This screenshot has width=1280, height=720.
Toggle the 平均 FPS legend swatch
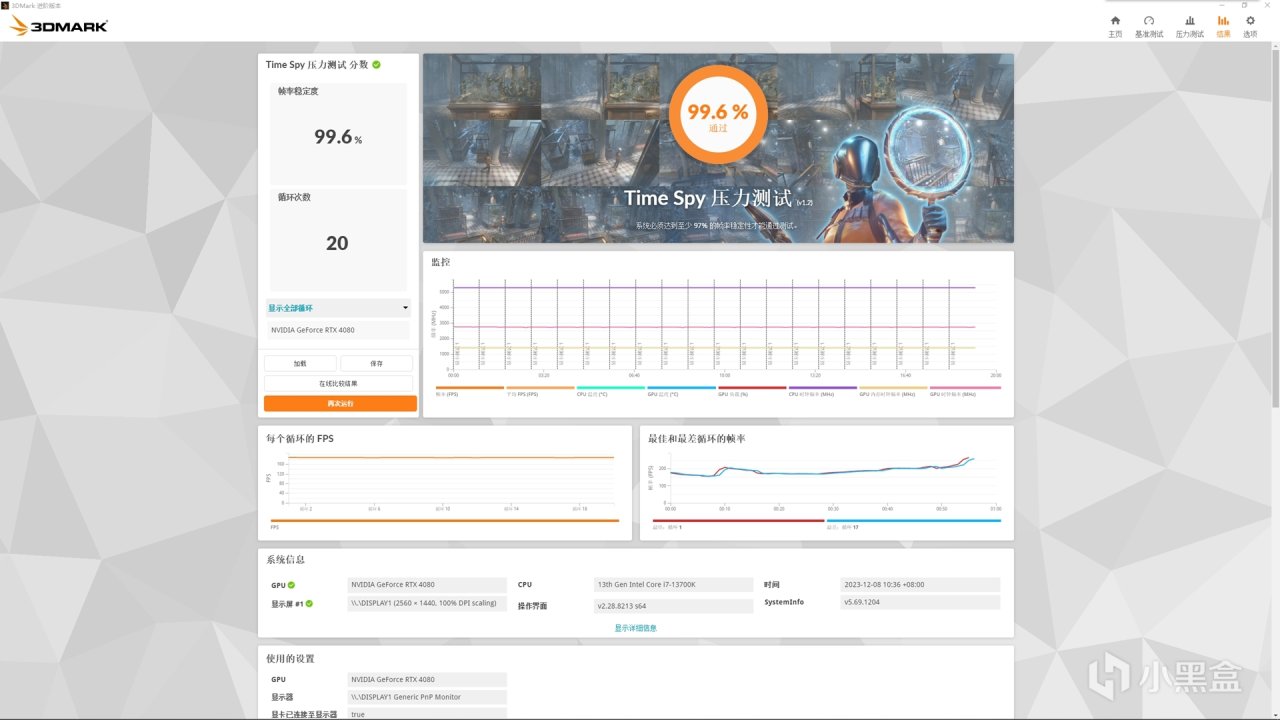[x=540, y=388]
